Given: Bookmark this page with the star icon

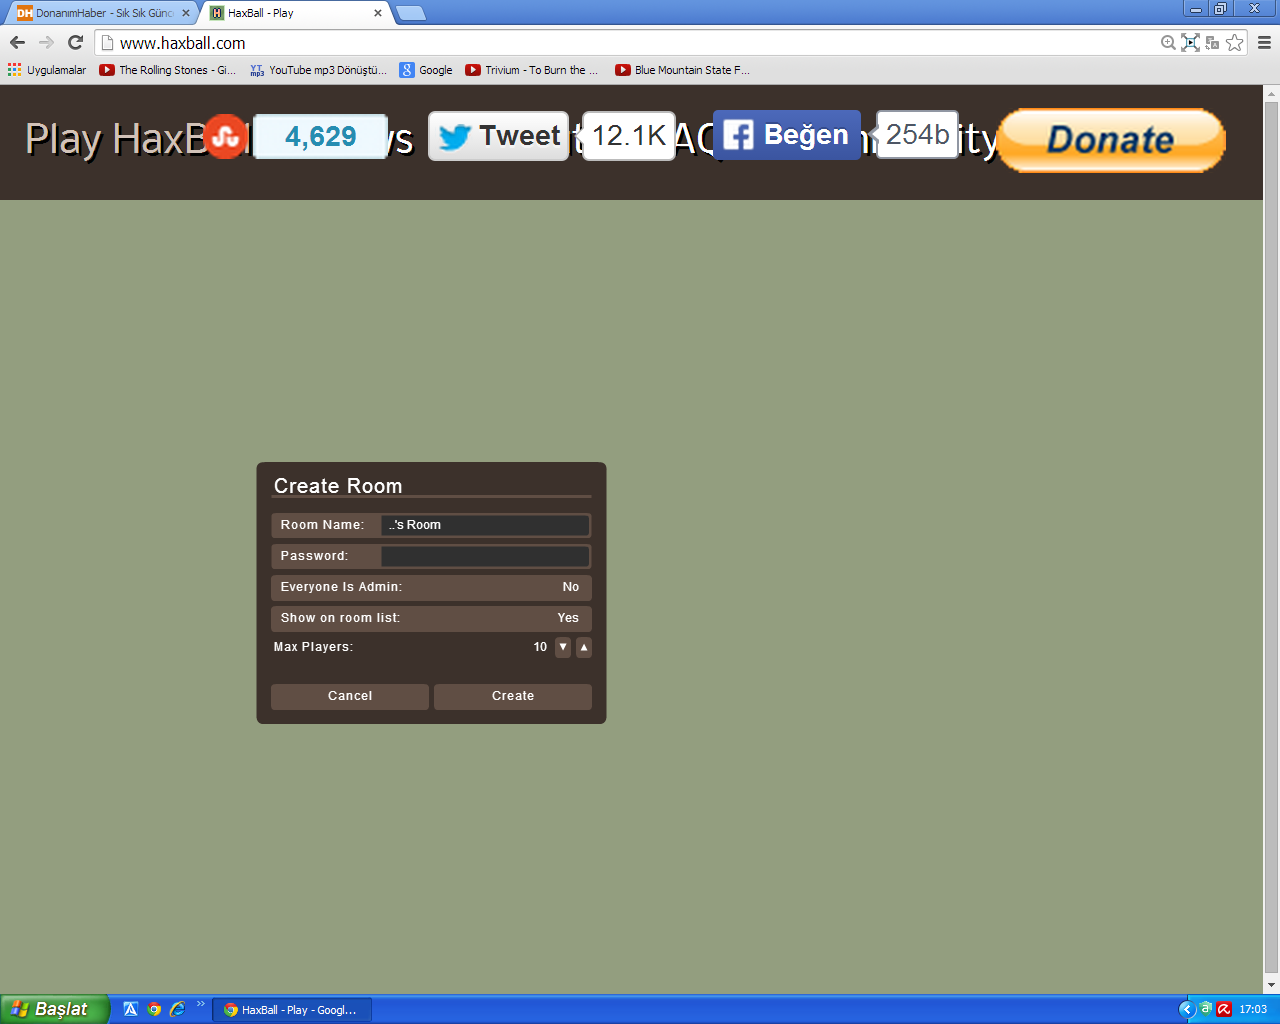Looking at the screenshot, I should [x=1235, y=42].
